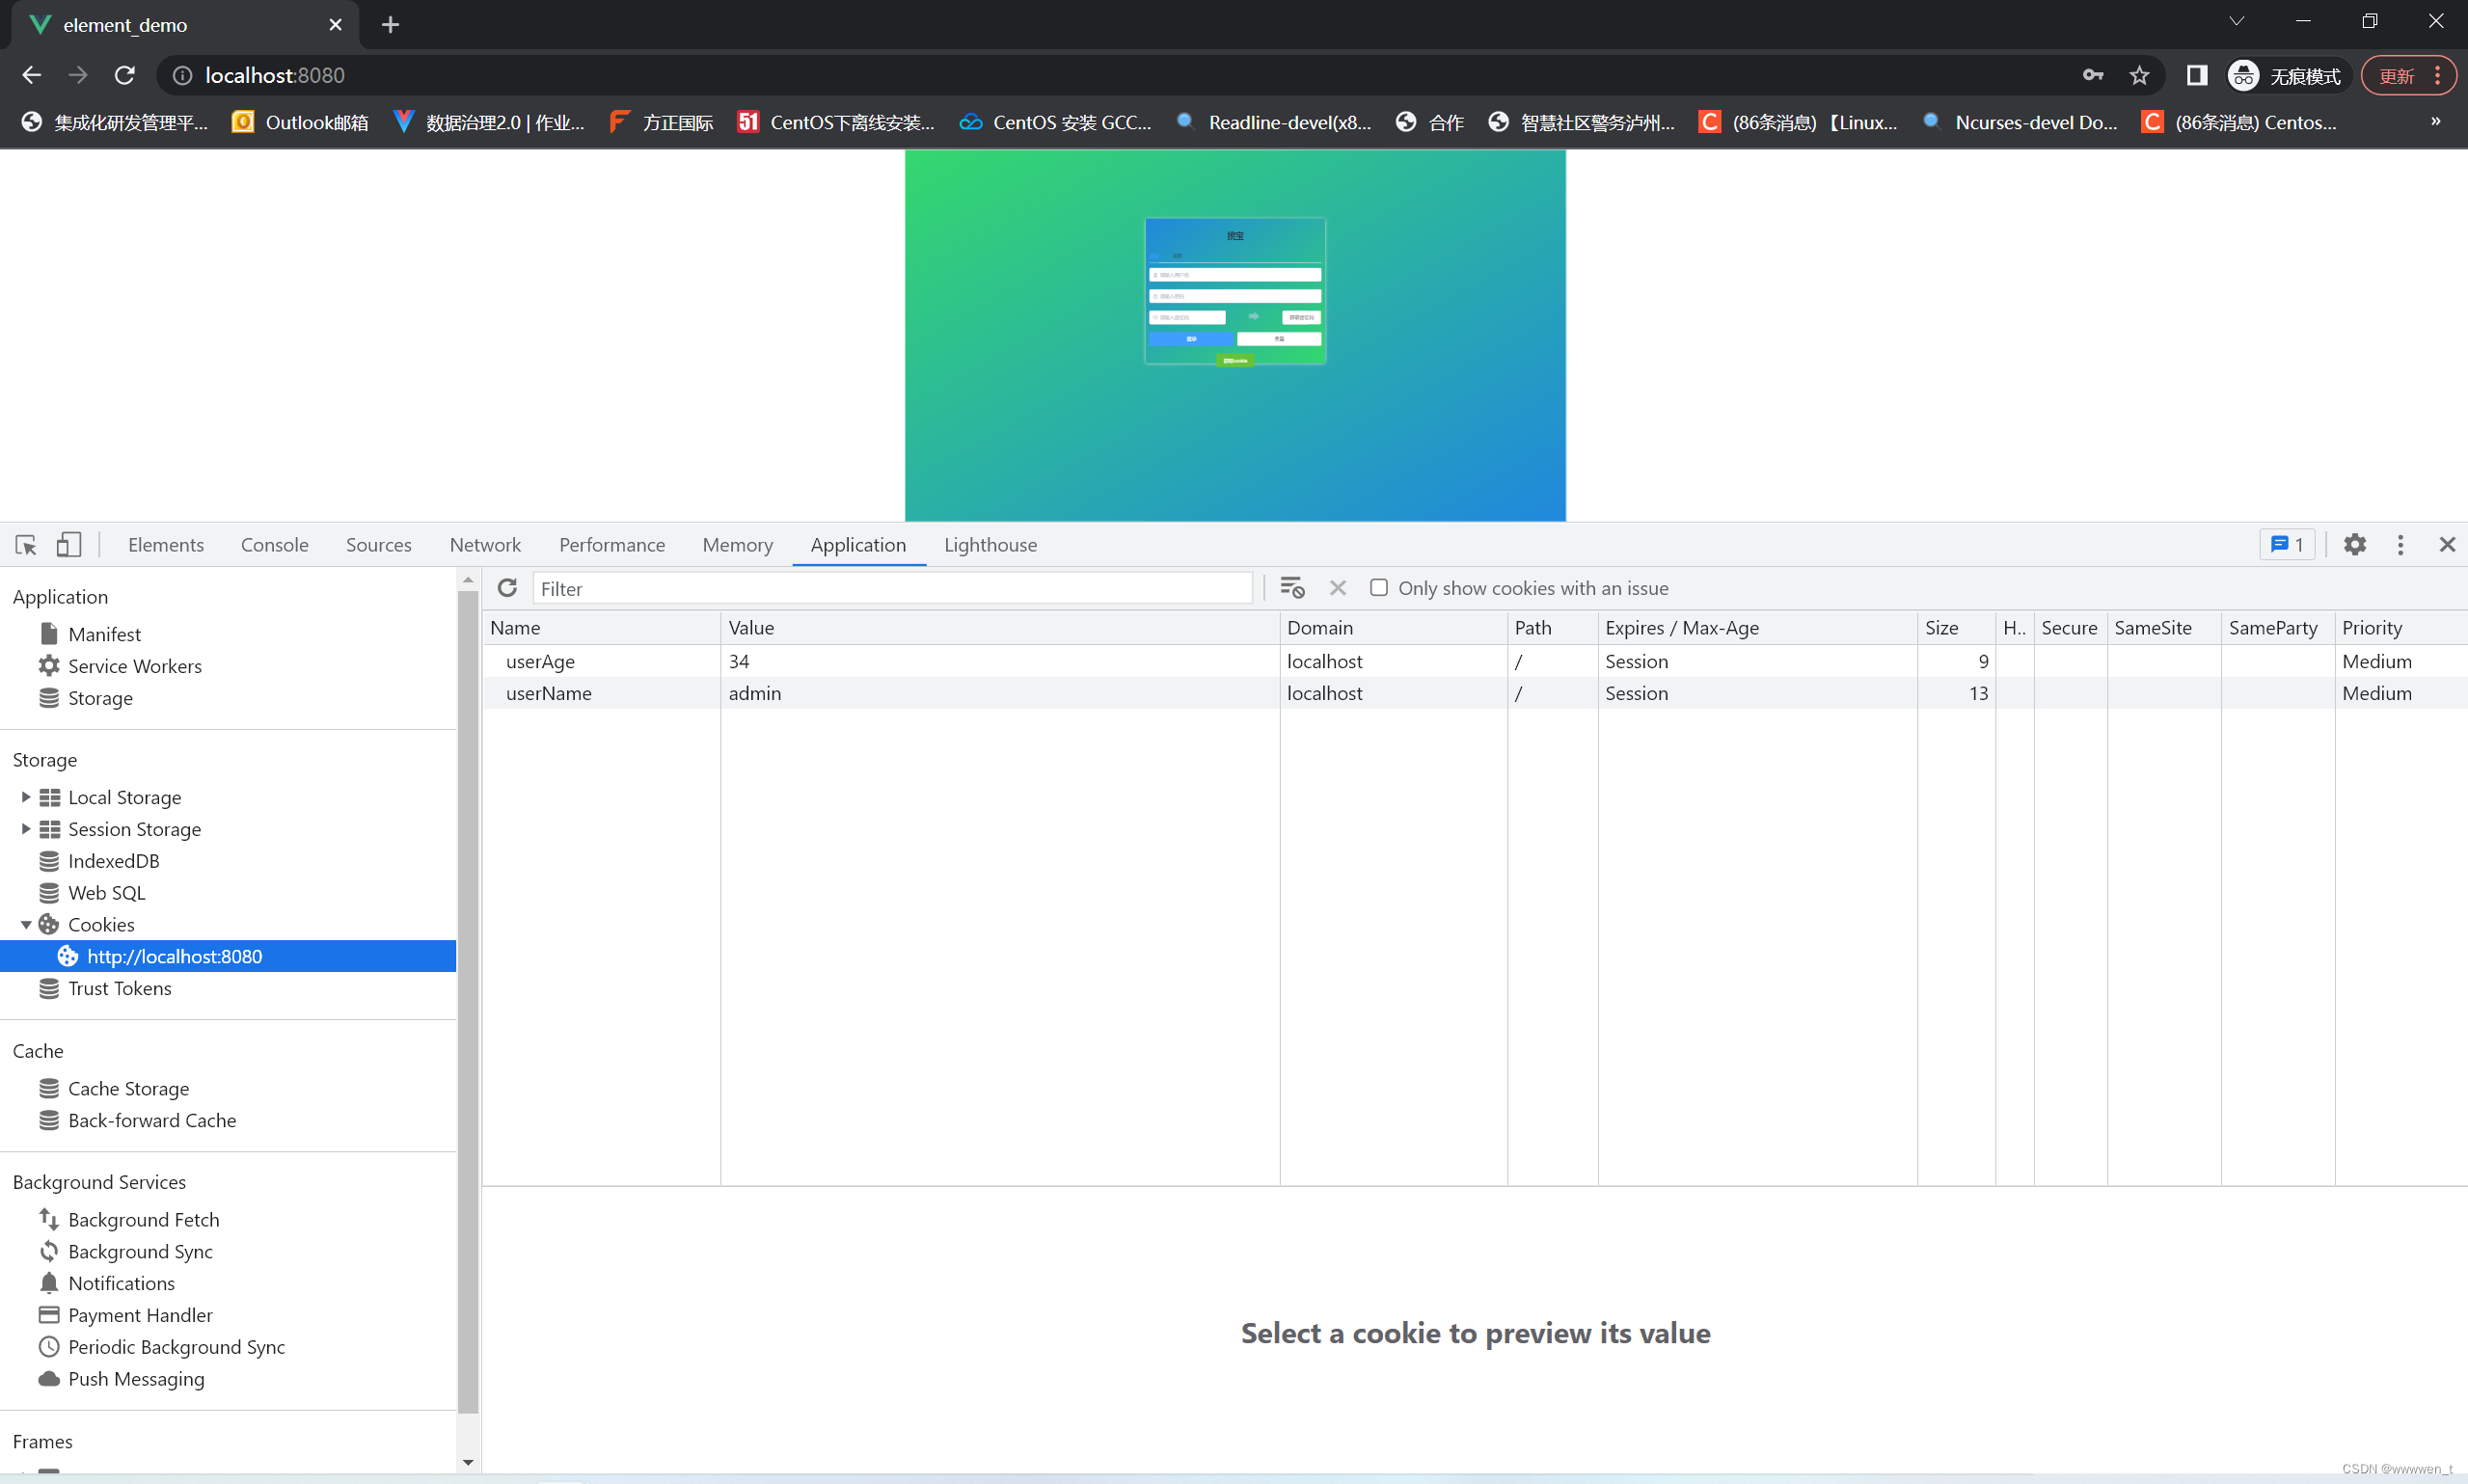Switch to the Network tab

484,544
